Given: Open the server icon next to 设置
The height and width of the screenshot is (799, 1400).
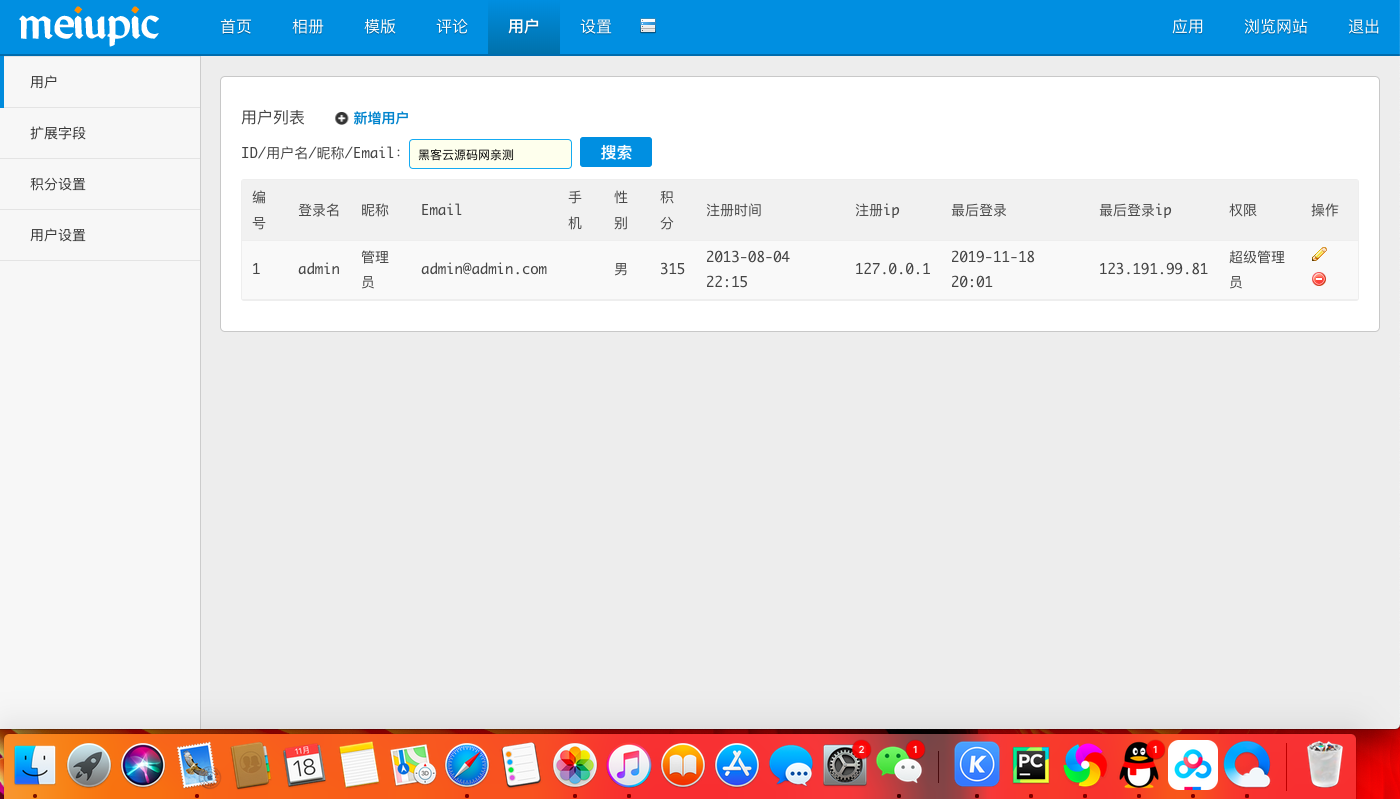Looking at the screenshot, I should (648, 26).
